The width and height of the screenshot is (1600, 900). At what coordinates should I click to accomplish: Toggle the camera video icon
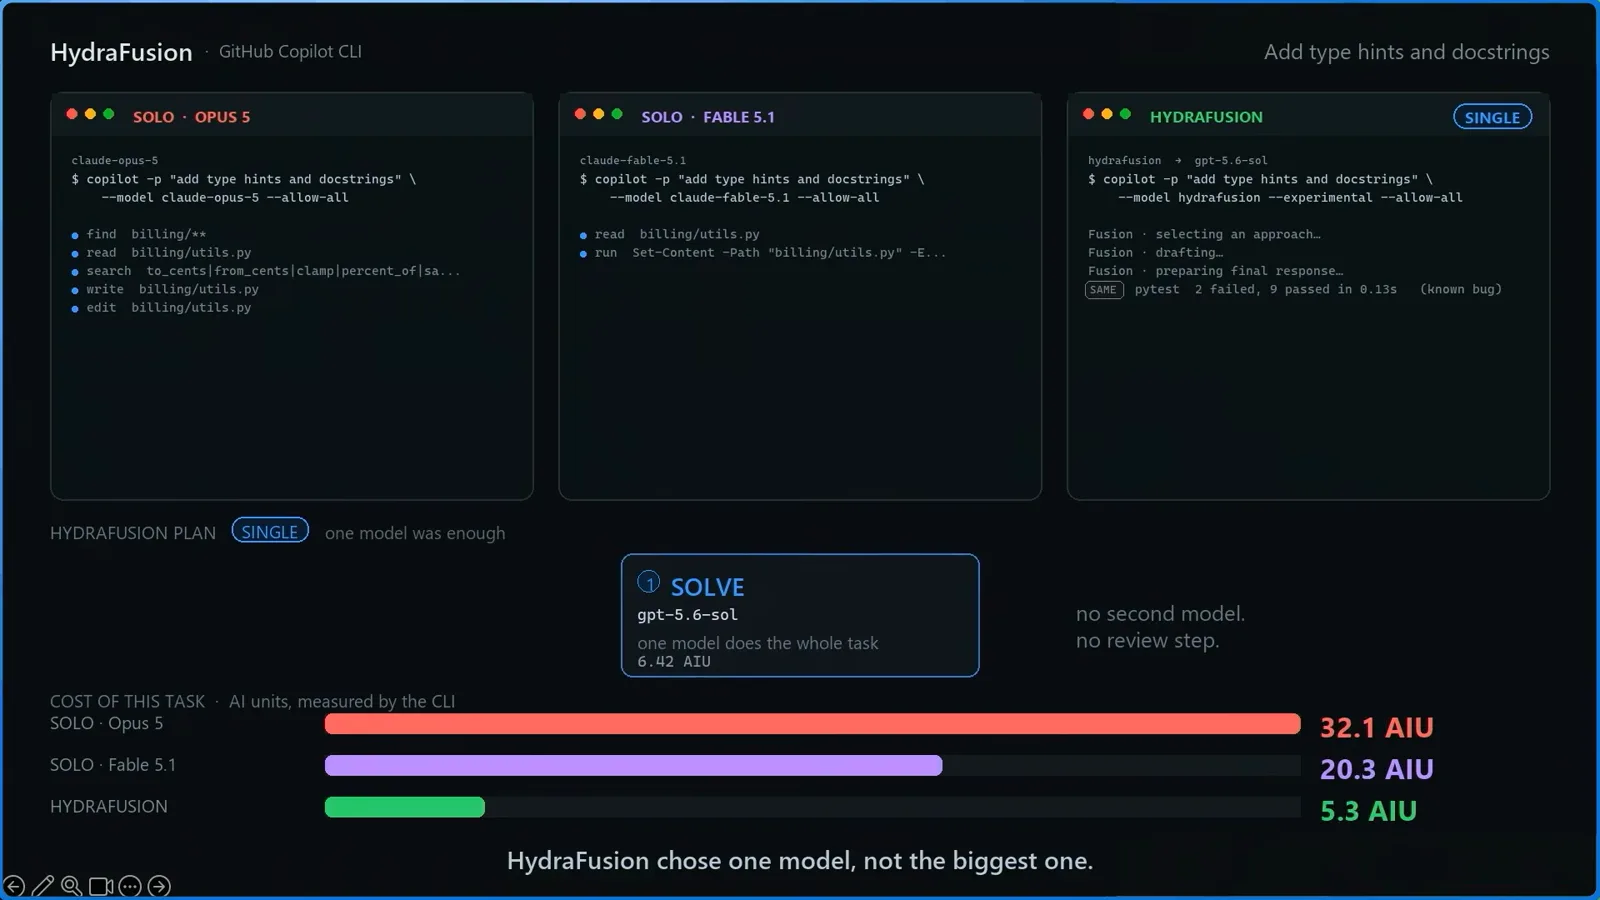pos(101,886)
